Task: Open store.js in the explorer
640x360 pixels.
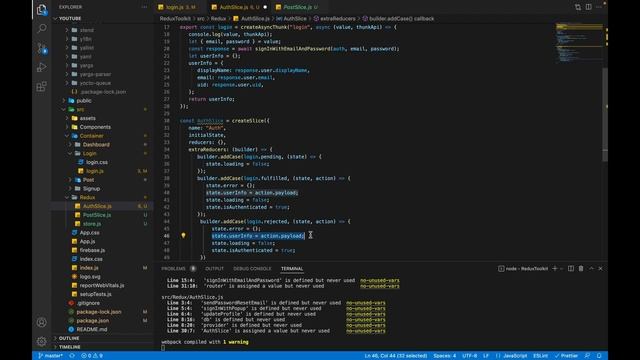Action: click(92, 224)
